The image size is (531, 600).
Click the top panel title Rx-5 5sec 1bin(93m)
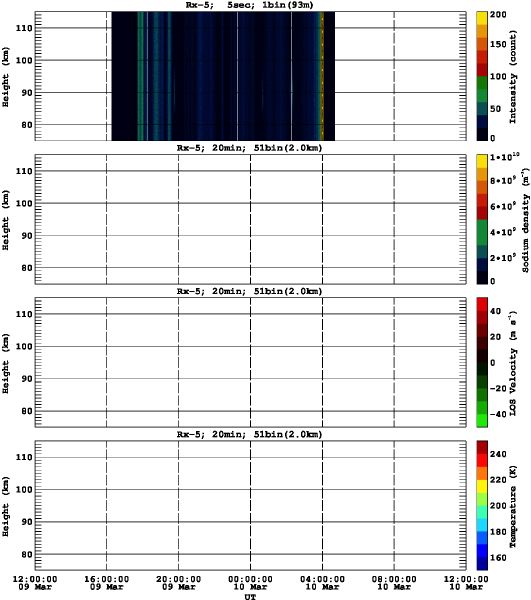click(249, 5)
